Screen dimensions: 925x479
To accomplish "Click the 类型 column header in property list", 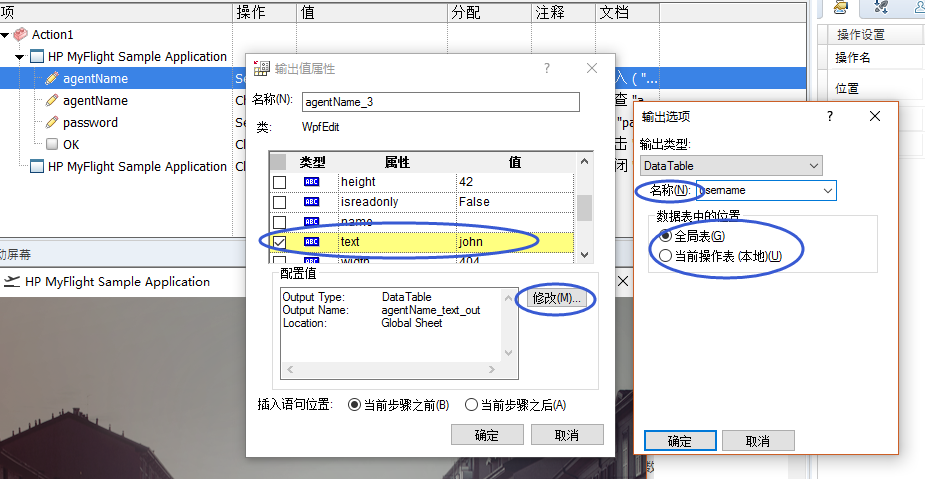I will click(x=313, y=162).
